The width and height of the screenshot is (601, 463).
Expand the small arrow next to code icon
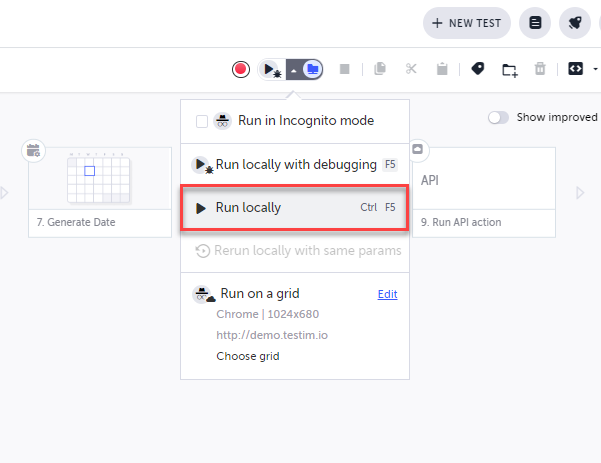(595, 69)
